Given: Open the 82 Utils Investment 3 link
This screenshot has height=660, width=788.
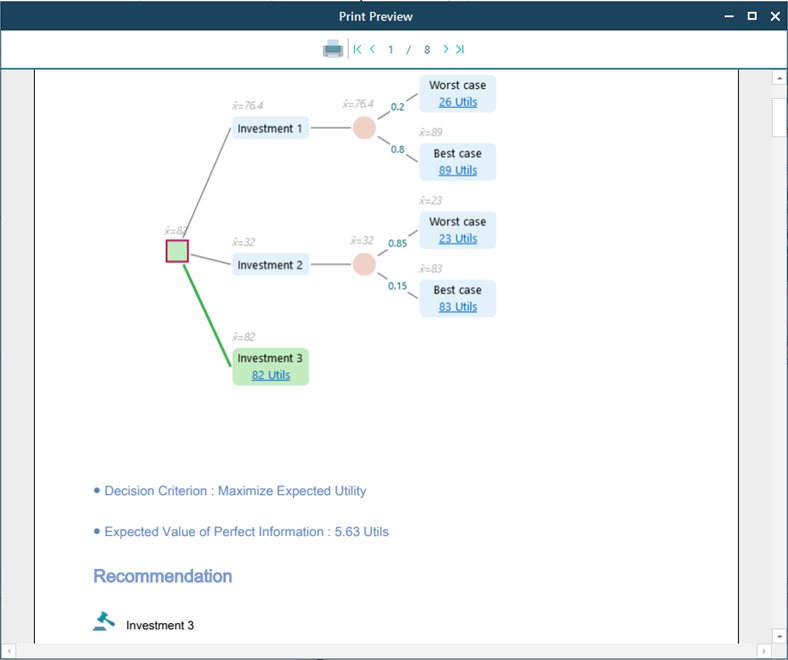Looking at the screenshot, I should click(271, 375).
